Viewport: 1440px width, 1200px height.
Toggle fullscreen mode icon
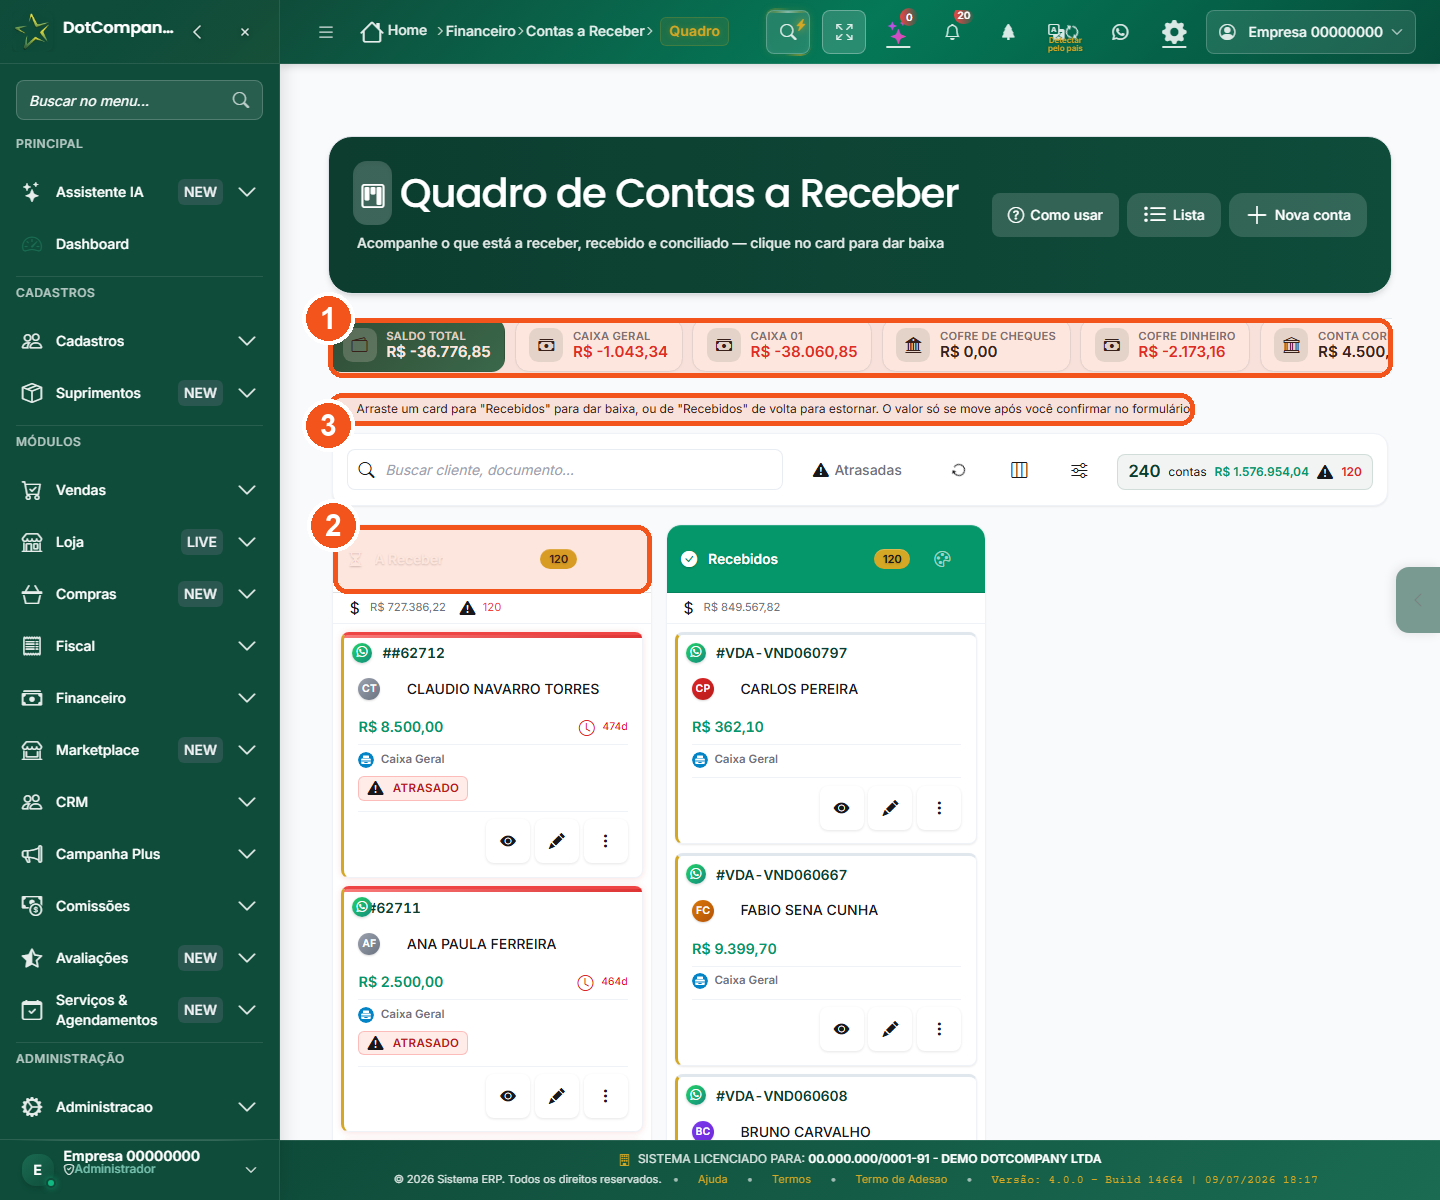point(844,32)
